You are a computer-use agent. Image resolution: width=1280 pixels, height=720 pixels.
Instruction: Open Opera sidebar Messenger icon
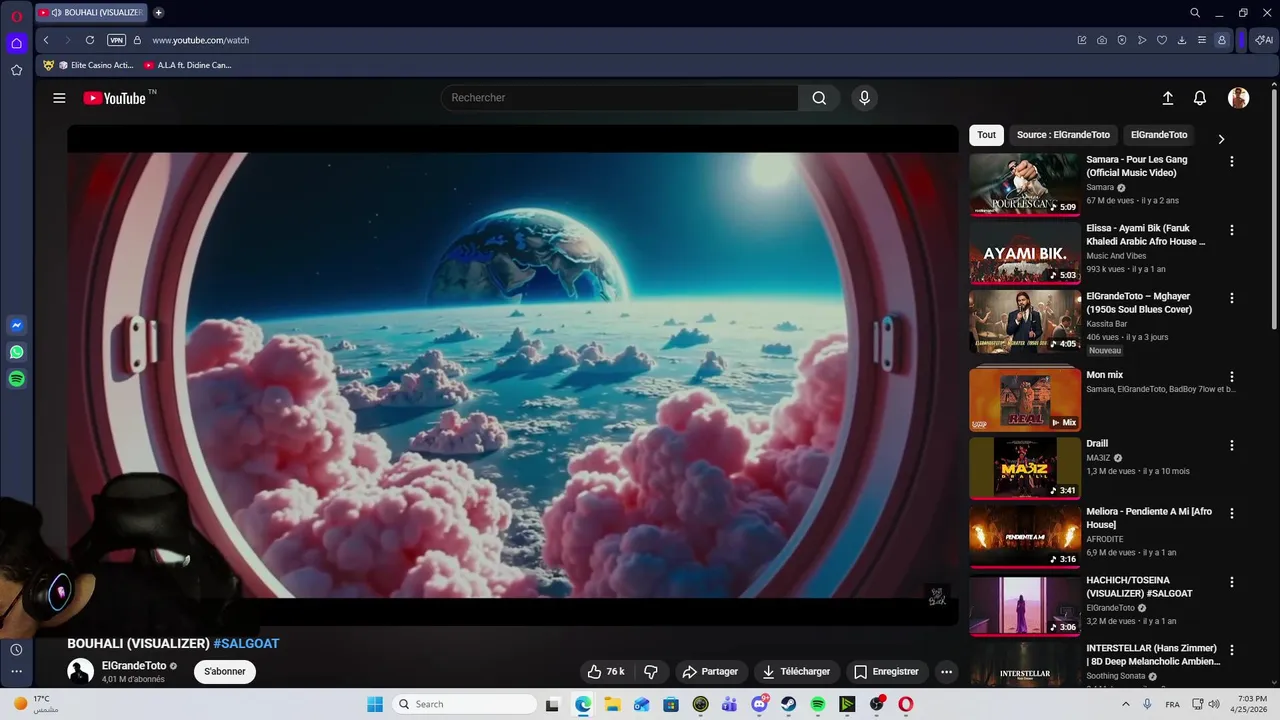pos(16,326)
